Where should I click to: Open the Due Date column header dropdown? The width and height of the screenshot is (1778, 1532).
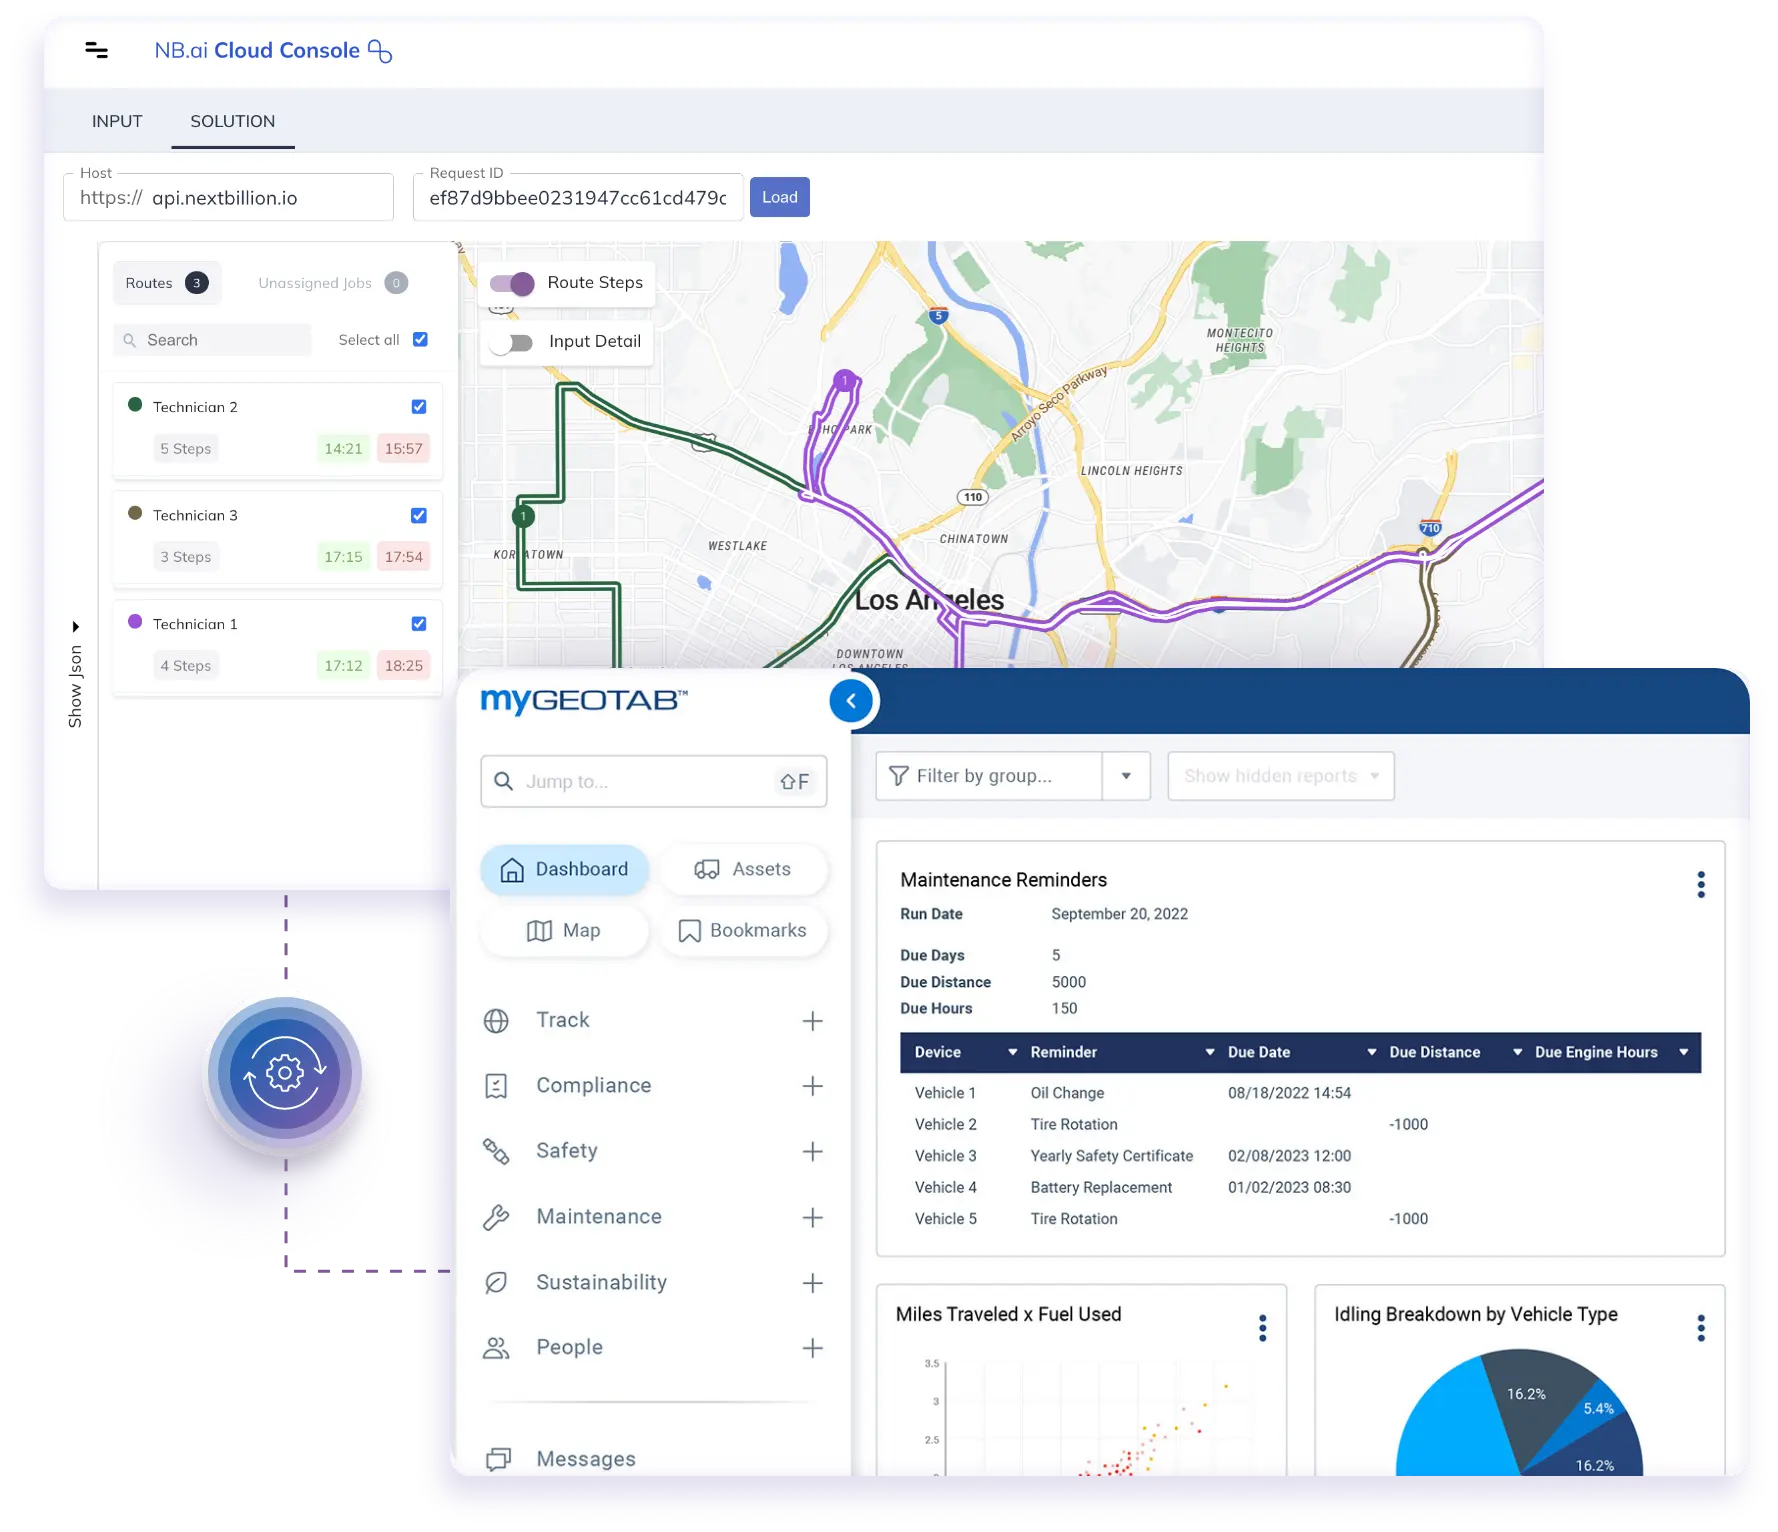tap(1372, 1052)
